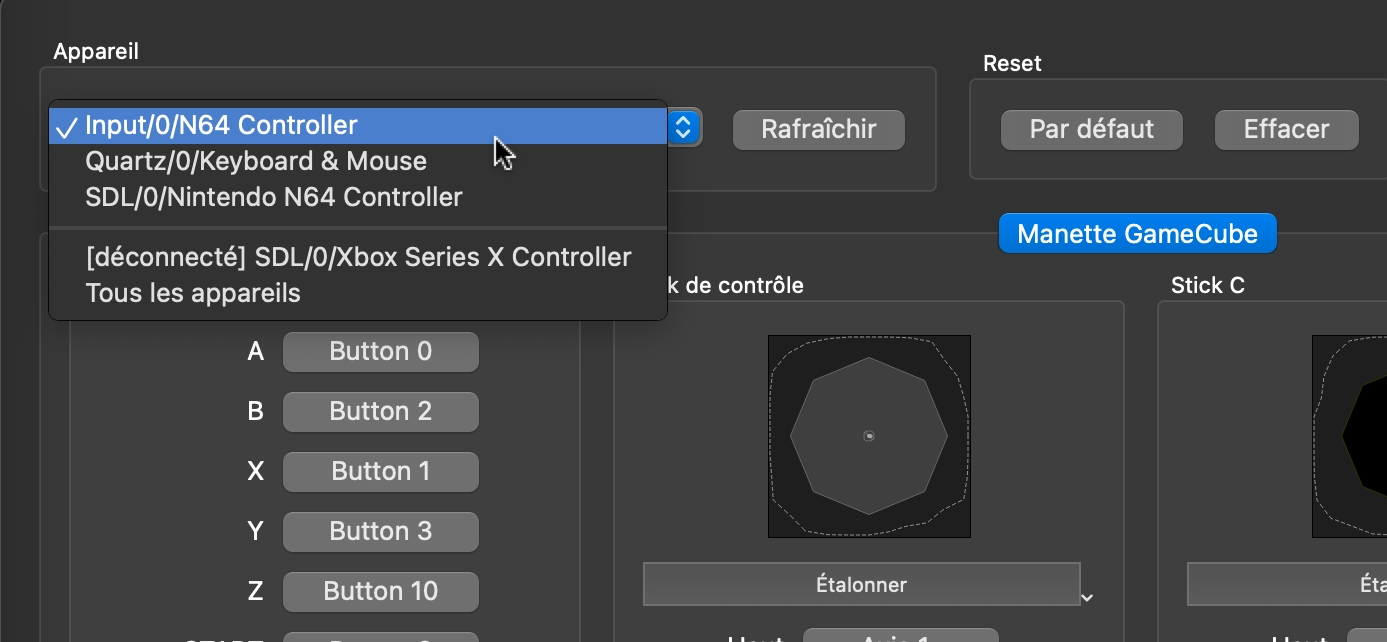The width and height of the screenshot is (1387, 642).
Task: Open the Manette GameCube selector
Action: pos(1137,233)
